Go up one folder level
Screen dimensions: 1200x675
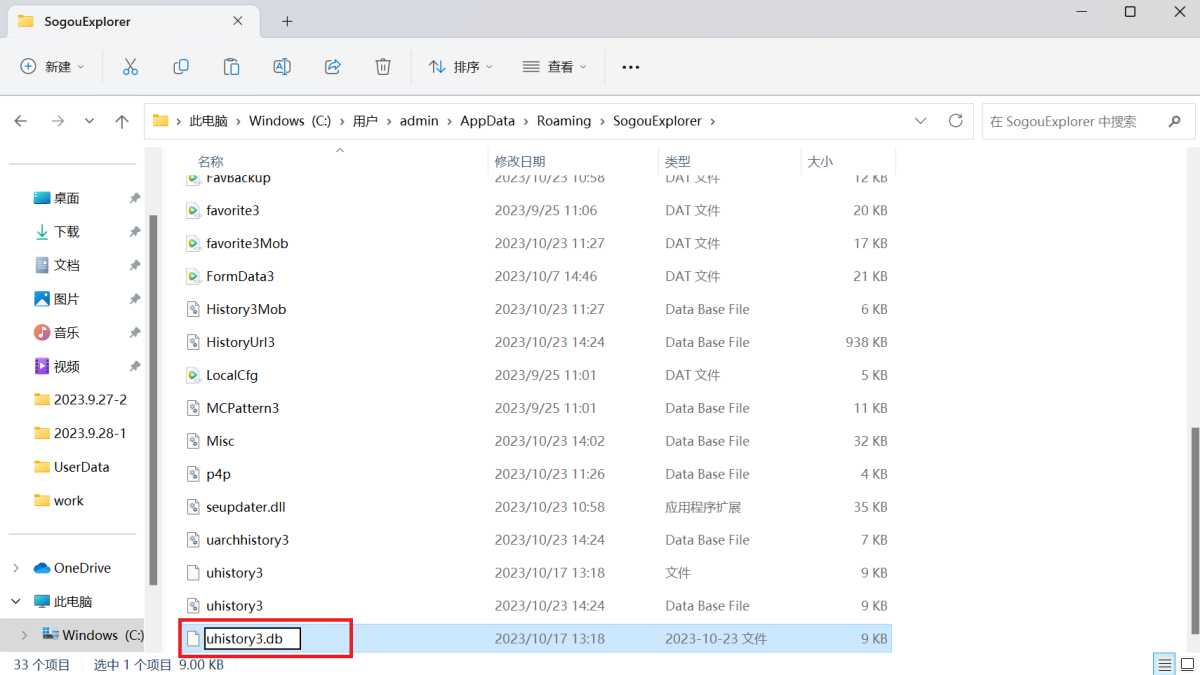122,121
